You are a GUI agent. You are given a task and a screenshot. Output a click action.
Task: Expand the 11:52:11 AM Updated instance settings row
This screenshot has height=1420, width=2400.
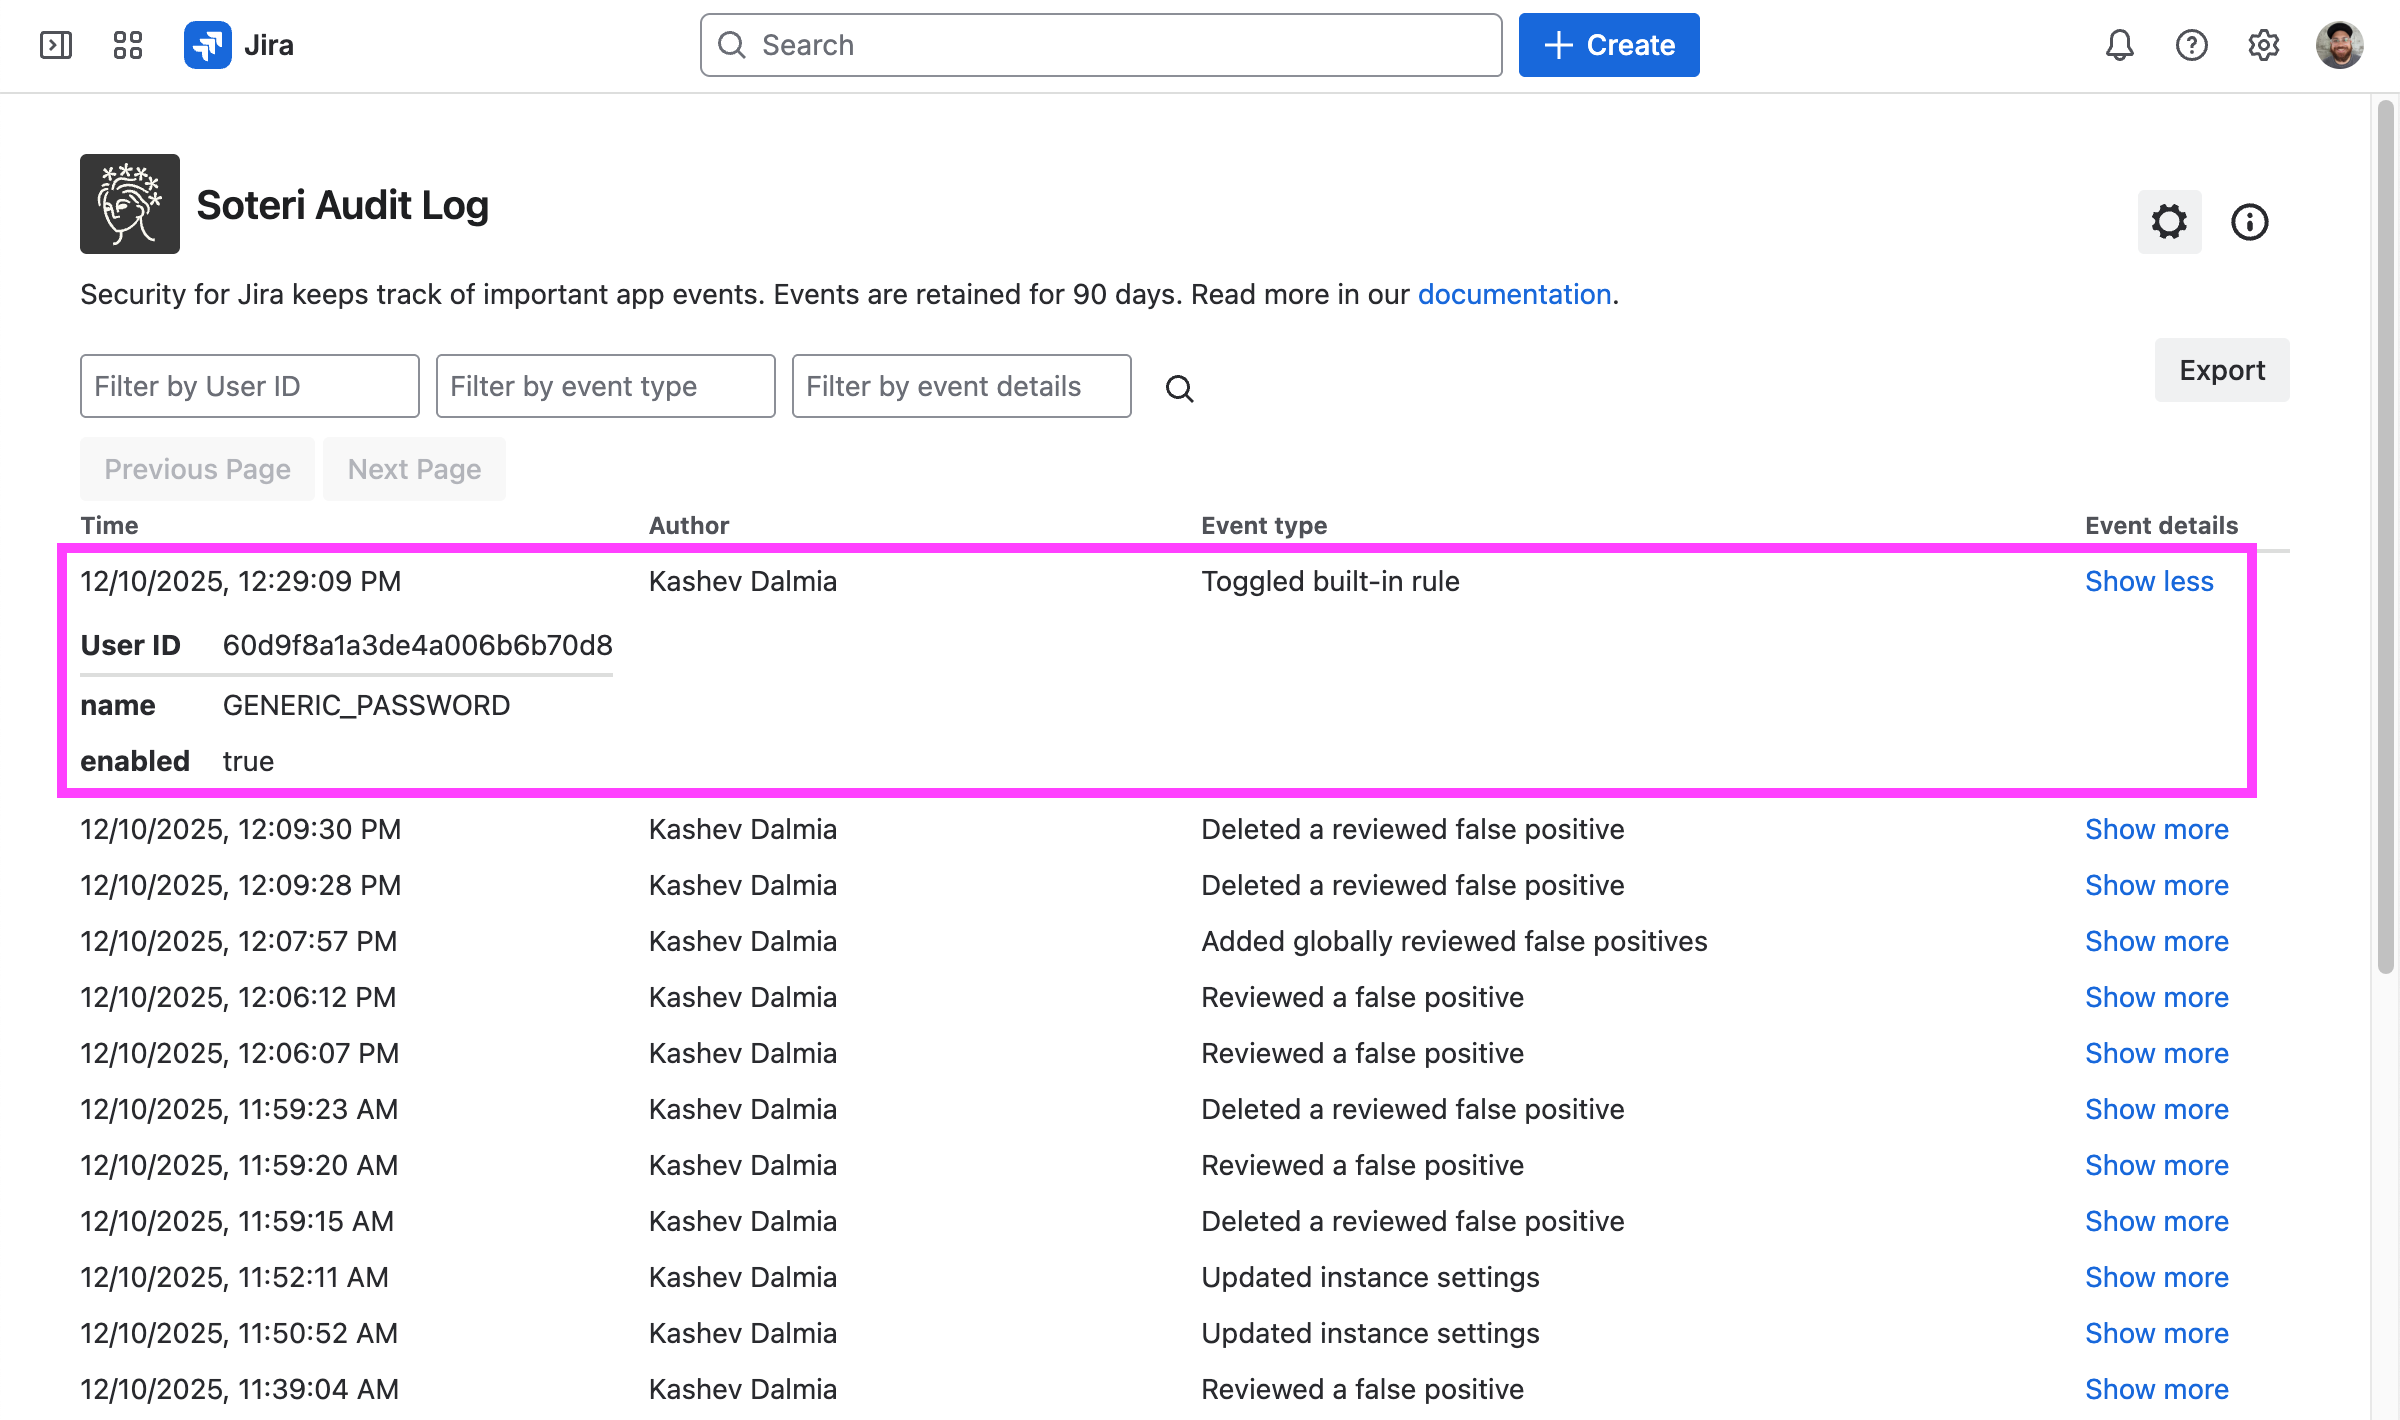point(2156,1277)
